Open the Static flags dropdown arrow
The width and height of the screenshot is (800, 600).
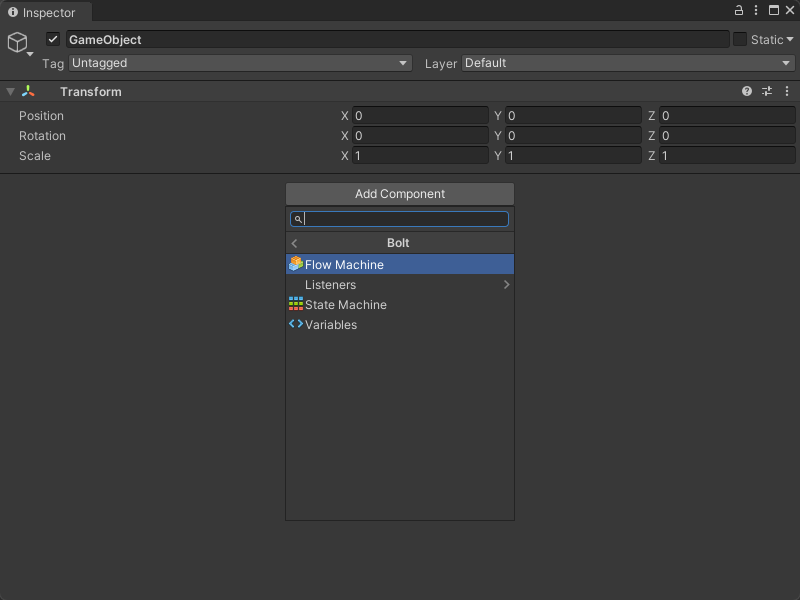tap(790, 40)
